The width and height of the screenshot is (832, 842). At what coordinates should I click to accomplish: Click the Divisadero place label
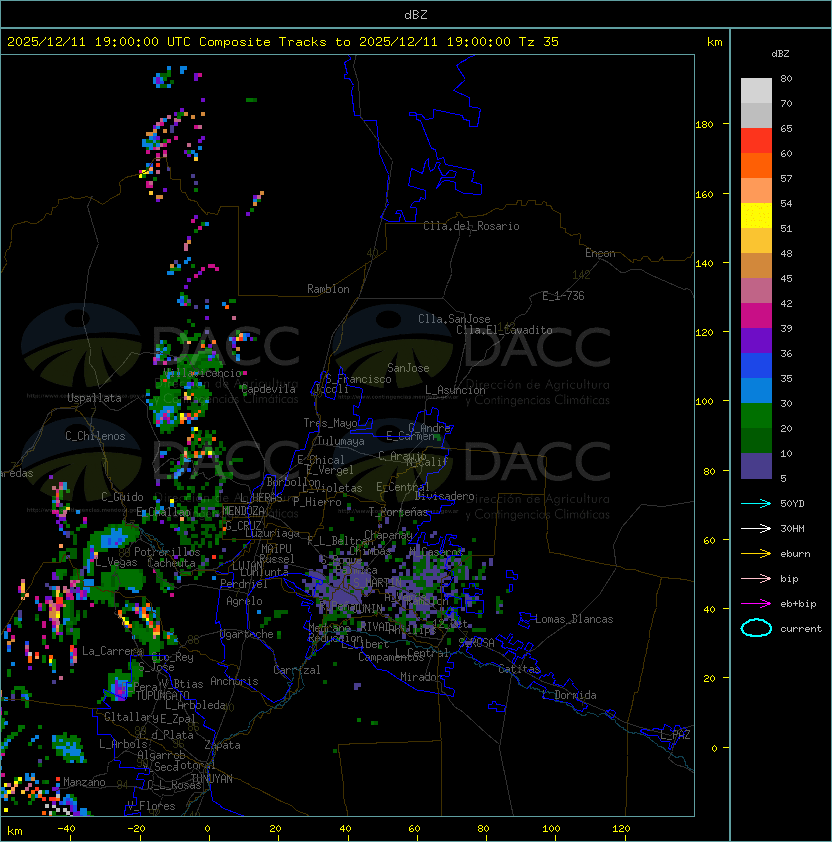point(444,496)
